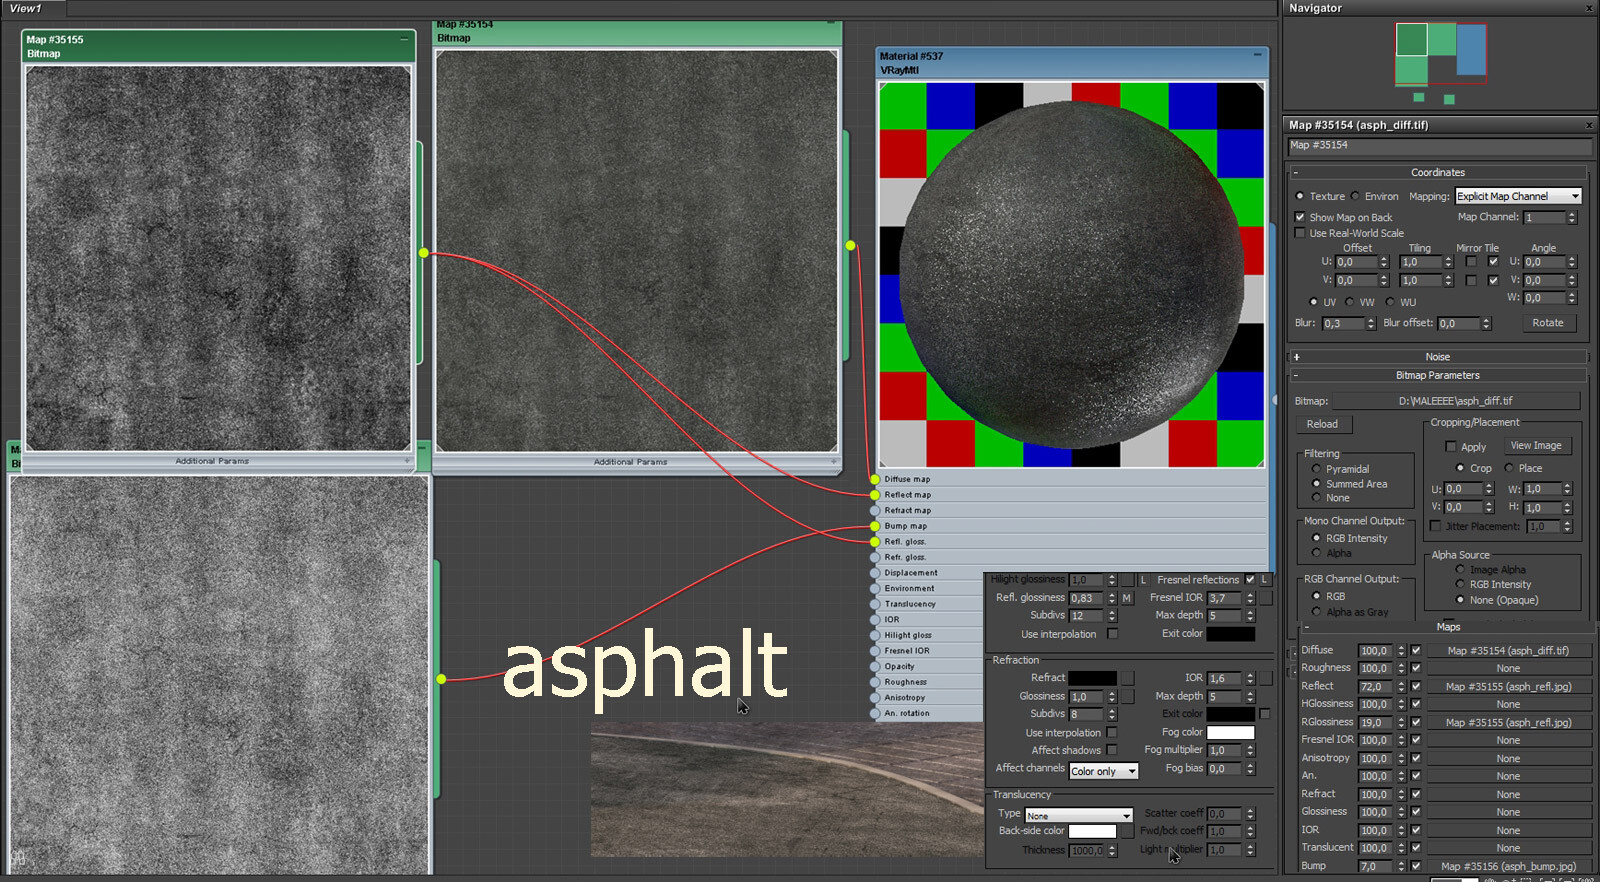
Task: Click the Blur value input field
Action: click(1343, 324)
